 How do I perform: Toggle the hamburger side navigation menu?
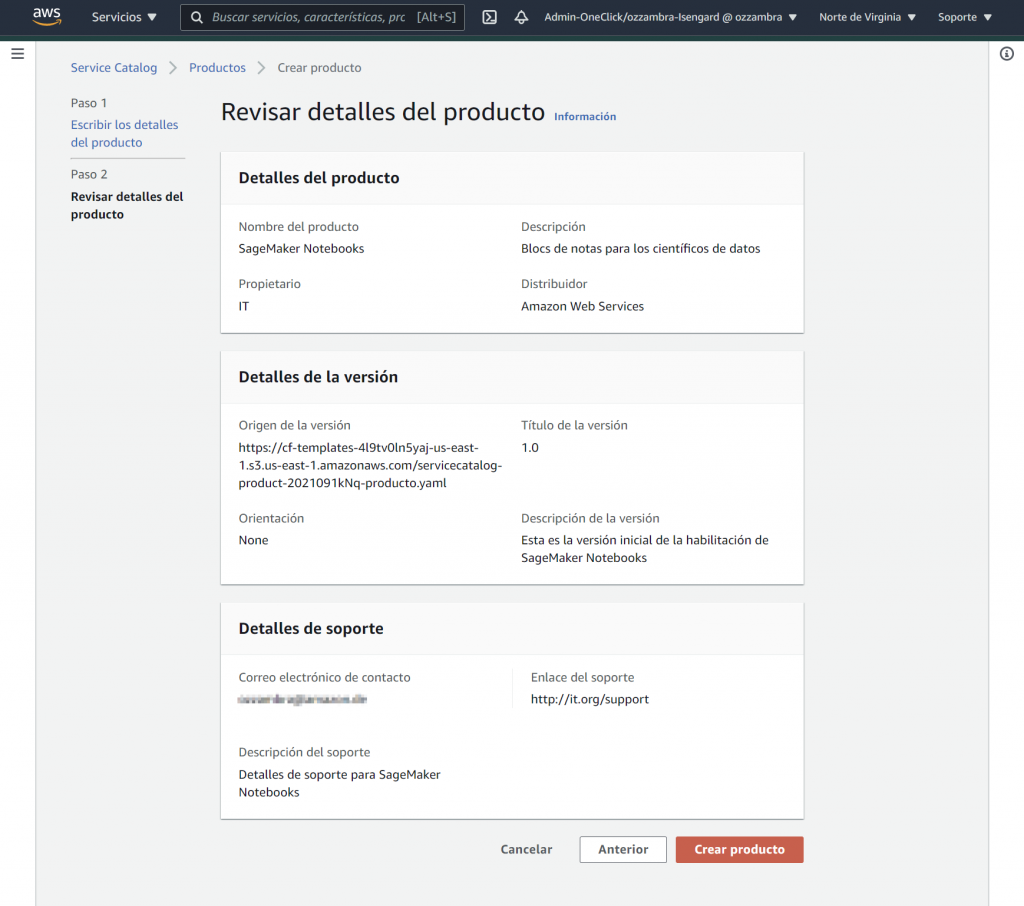point(18,54)
